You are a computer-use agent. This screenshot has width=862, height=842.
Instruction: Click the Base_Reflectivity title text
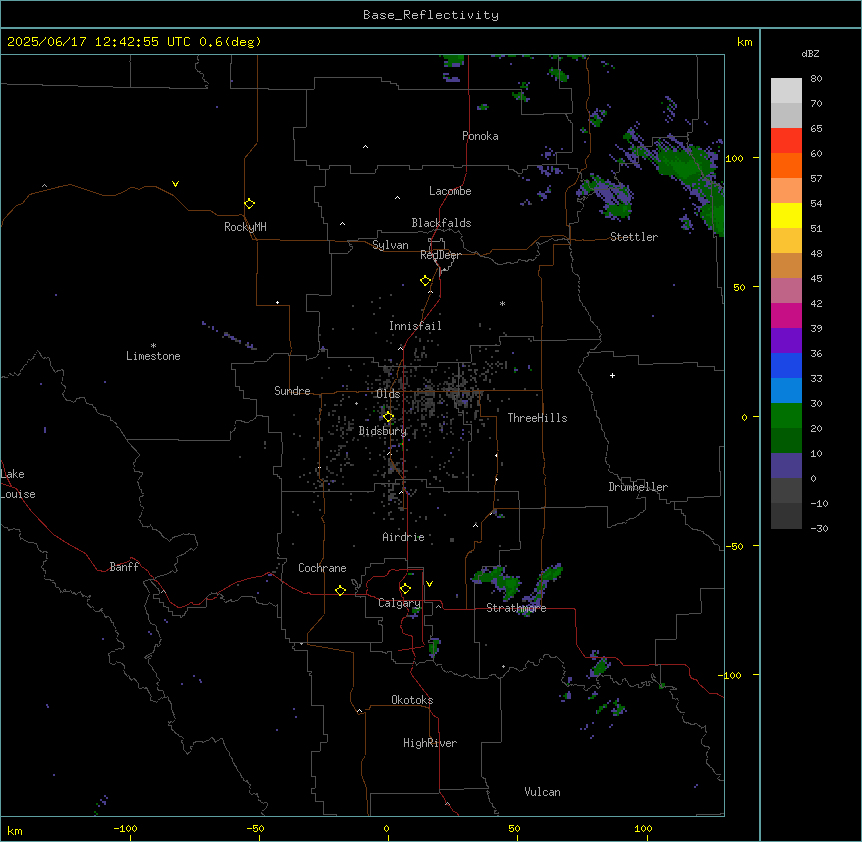click(x=431, y=15)
